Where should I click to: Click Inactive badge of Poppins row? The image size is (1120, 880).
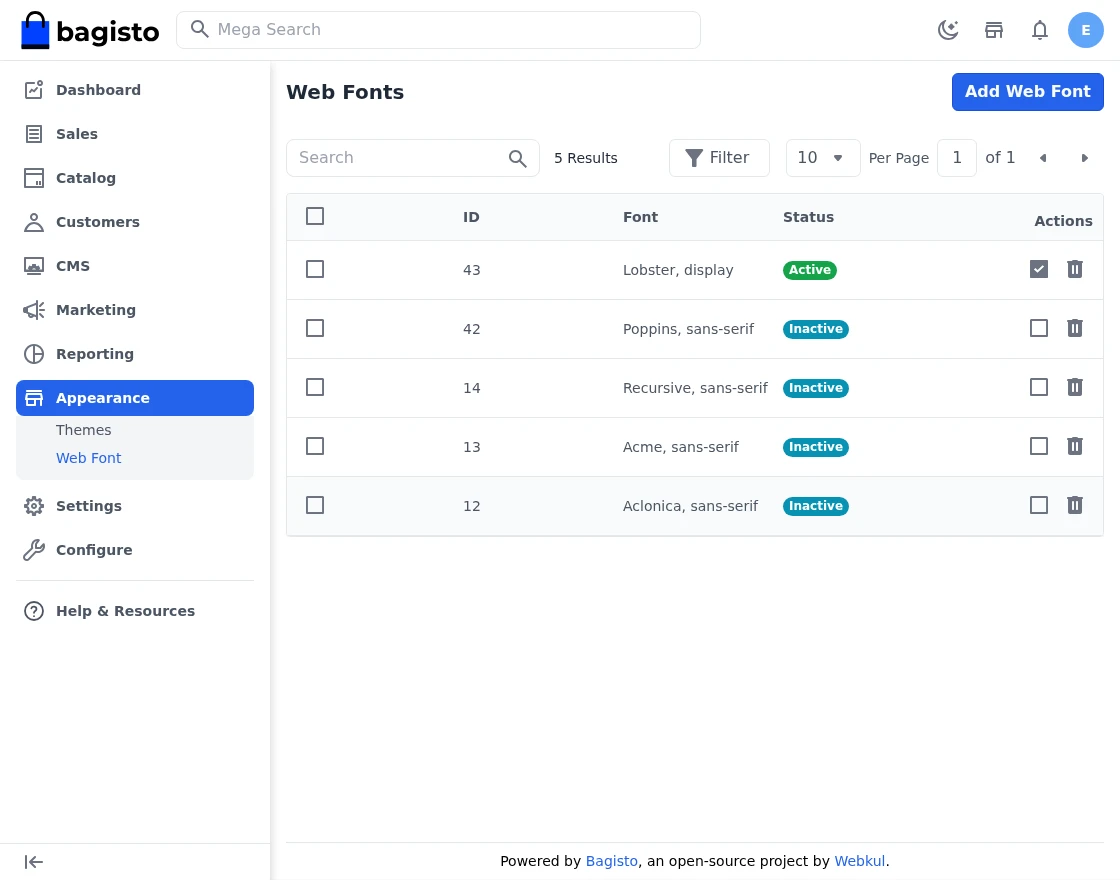click(815, 329)
